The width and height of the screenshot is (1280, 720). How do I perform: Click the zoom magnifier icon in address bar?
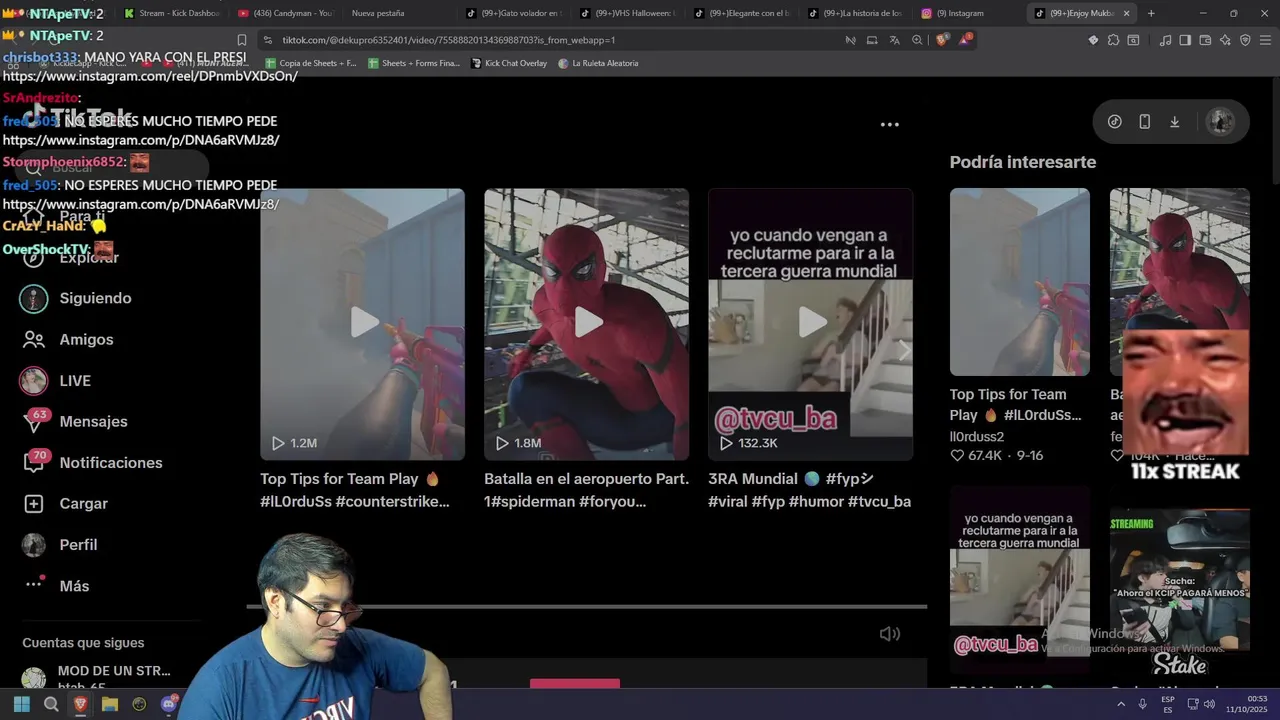coord(917,40)
